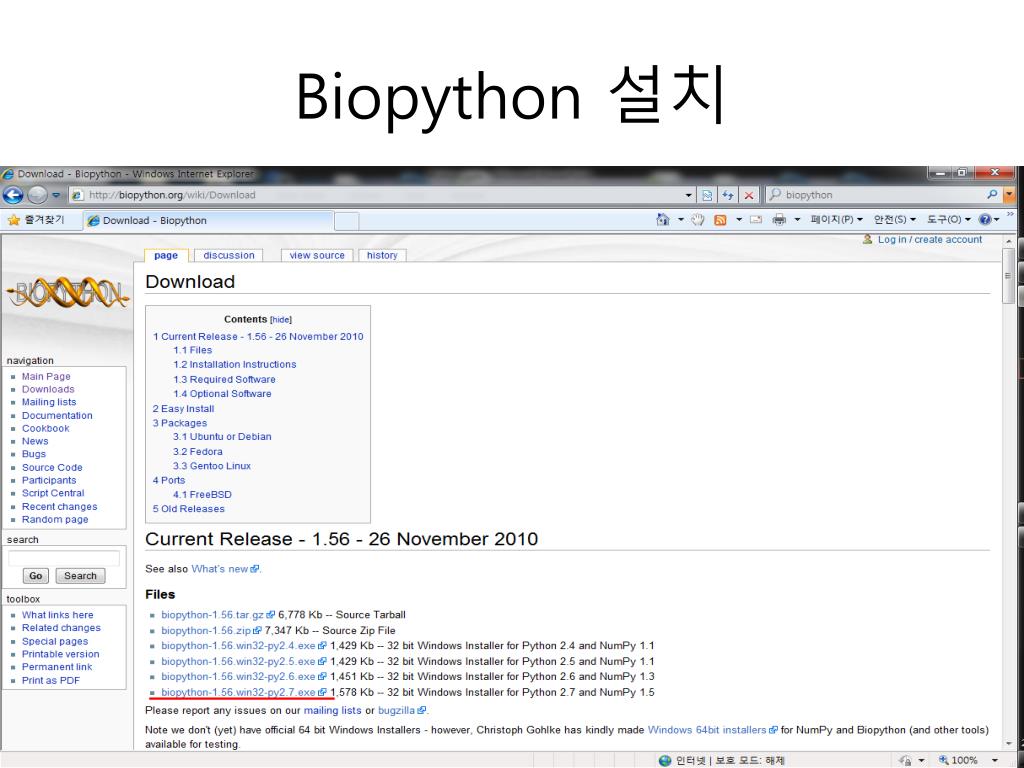Click the page scrollbar up arrow

1008,242
